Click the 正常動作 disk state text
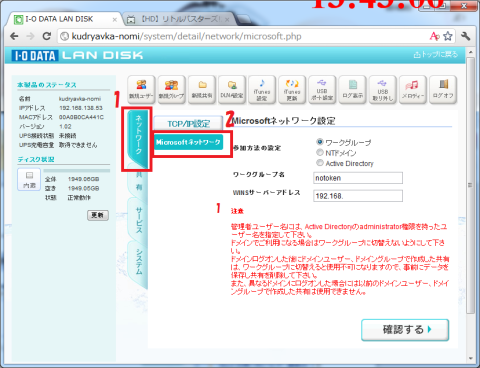The image size is (480, 368). [x=79, y=198]
